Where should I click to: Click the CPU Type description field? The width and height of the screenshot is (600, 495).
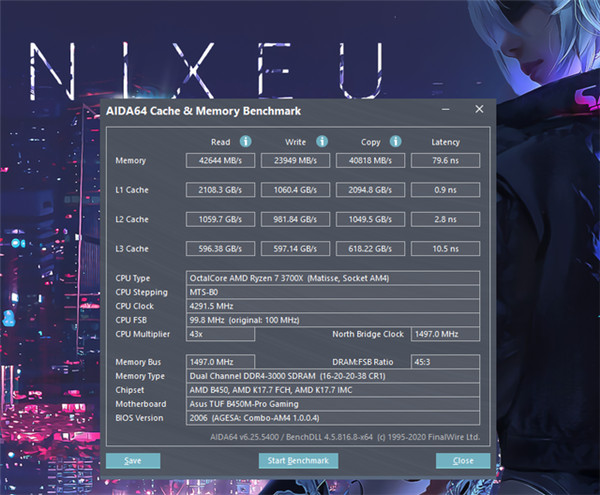[332, 277]
